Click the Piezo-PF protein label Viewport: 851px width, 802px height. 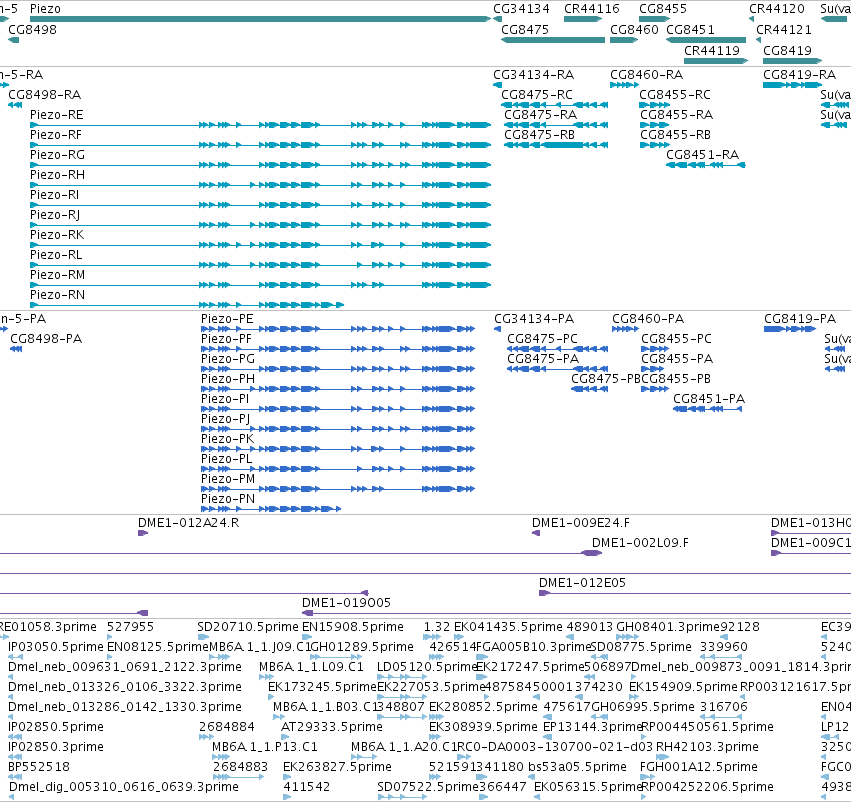pyautogui.click(x=226, y=339)
